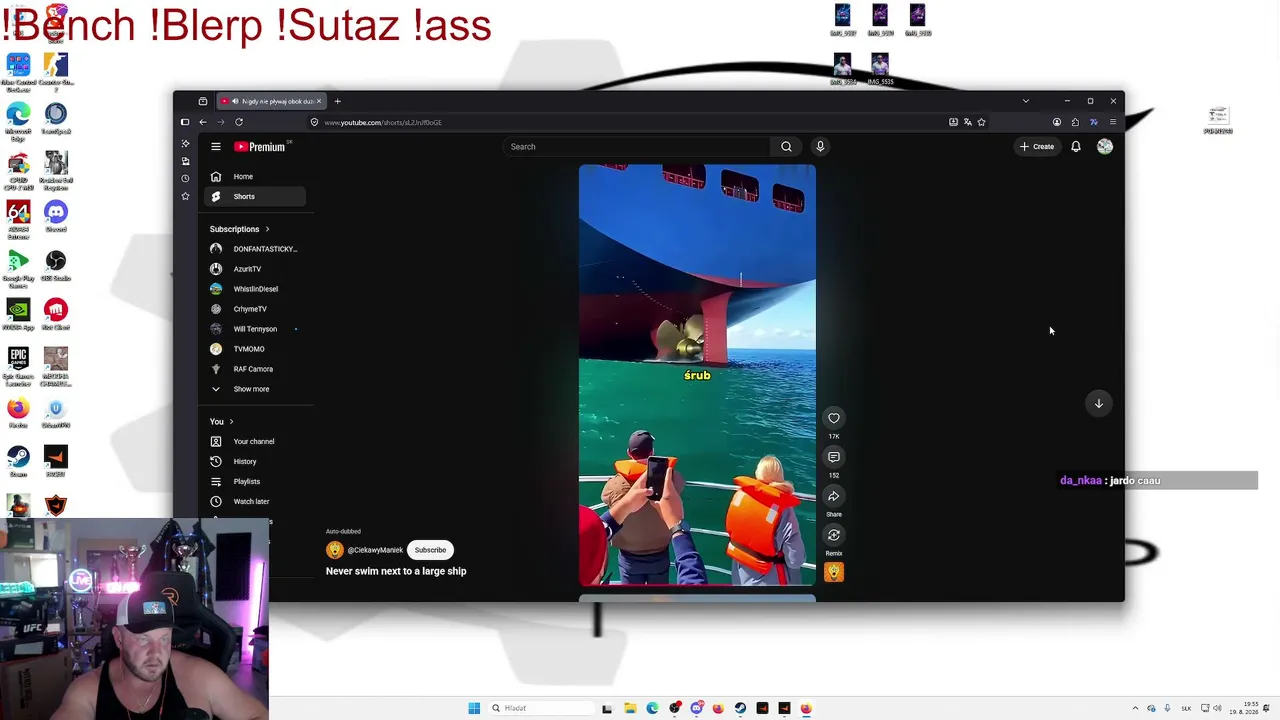
Task: Open browser extensions puzzle icon
Action: coord(1075,122)
